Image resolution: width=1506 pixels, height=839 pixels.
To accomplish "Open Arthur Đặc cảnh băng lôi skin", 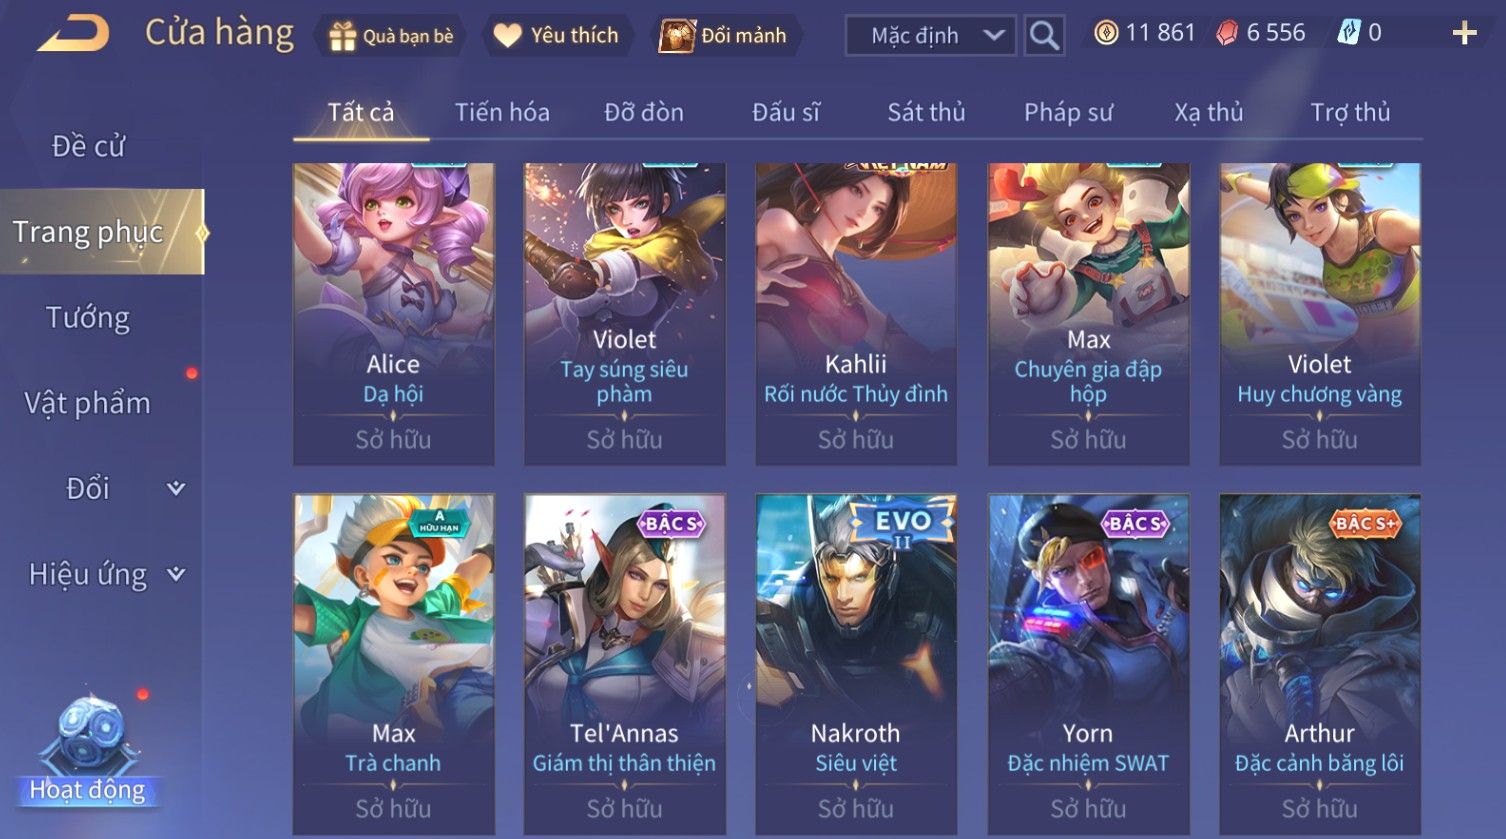I will coord(1320,664).
